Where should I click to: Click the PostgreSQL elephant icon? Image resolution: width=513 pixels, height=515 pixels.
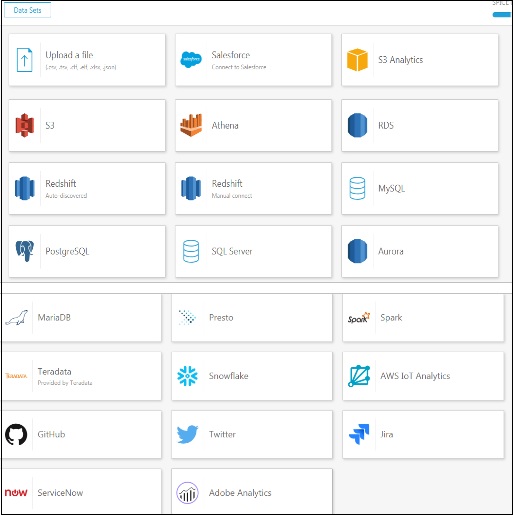[25, 251]
